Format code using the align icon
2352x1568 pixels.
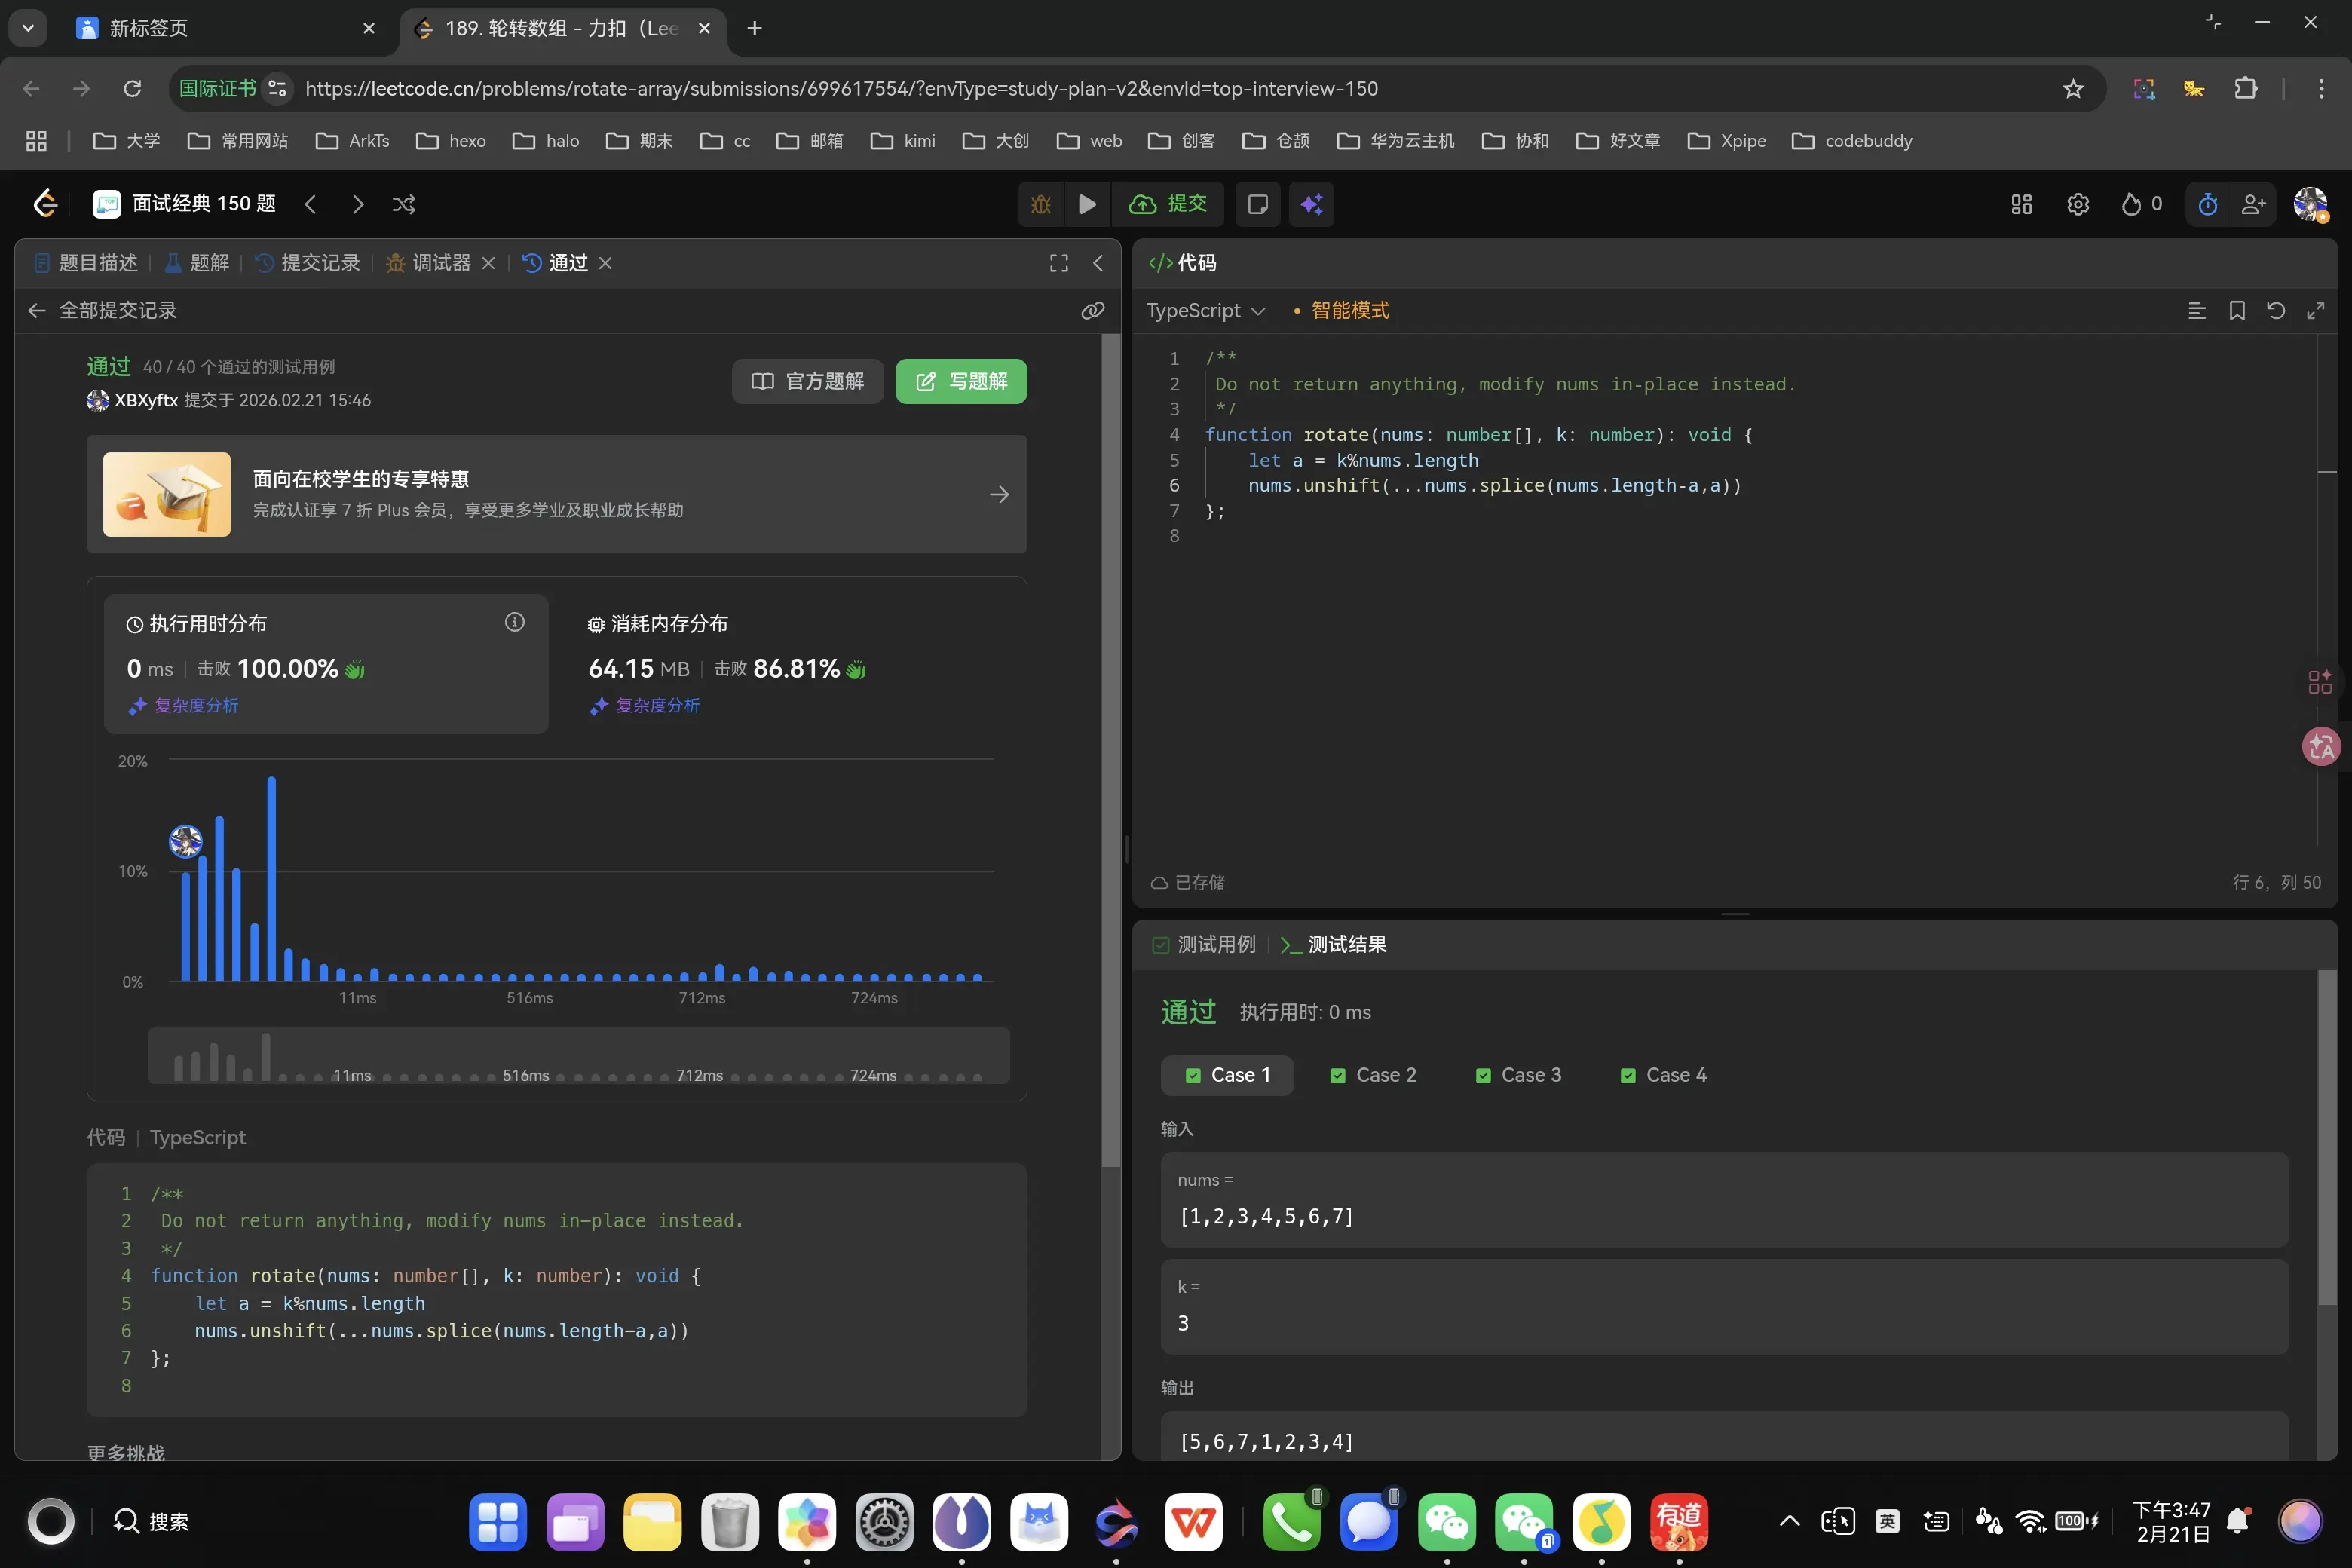pos(2196,311)
